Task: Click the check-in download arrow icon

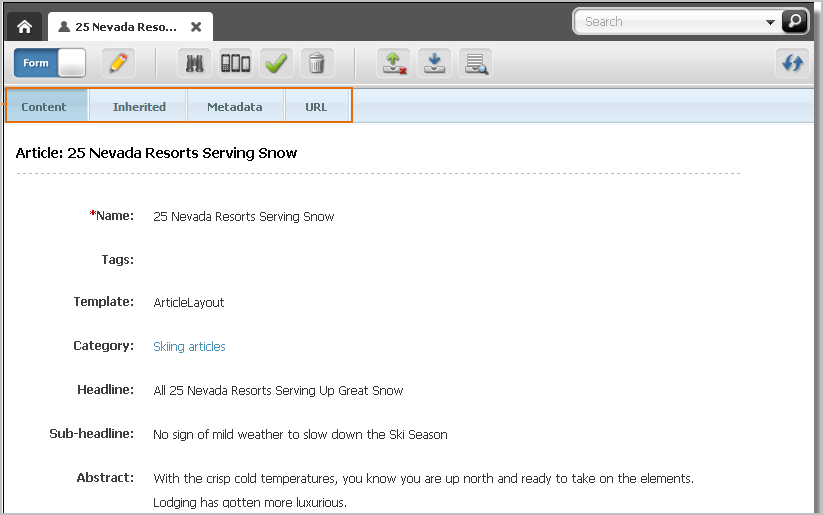Action: coord(435,64)
